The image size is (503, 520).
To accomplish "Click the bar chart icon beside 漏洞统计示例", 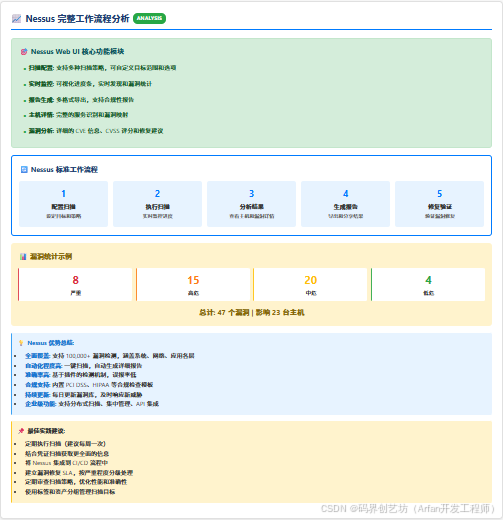I will pos(23,257).
